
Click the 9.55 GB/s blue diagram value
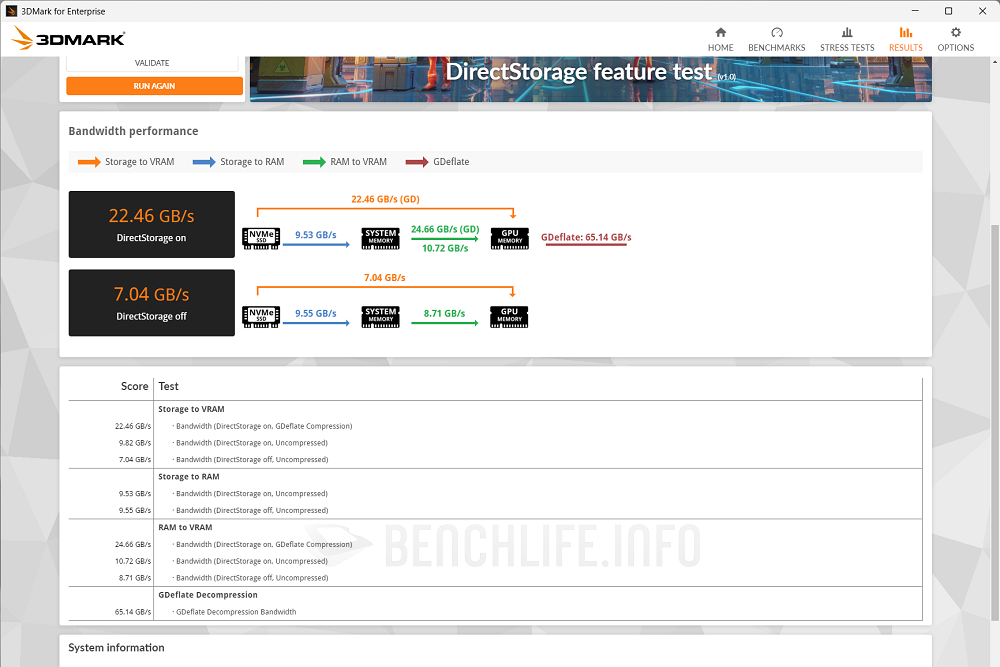316,314
